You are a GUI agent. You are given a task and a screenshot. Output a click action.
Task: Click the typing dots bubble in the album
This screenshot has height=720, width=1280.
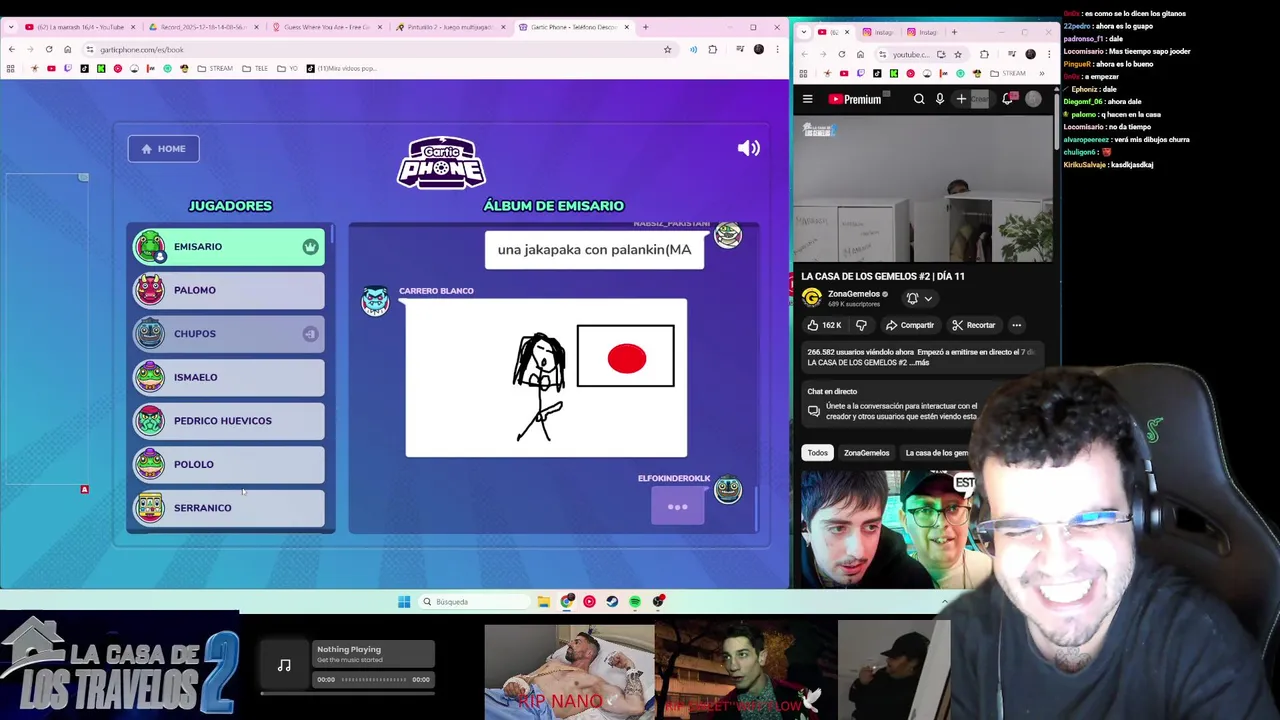678,507
